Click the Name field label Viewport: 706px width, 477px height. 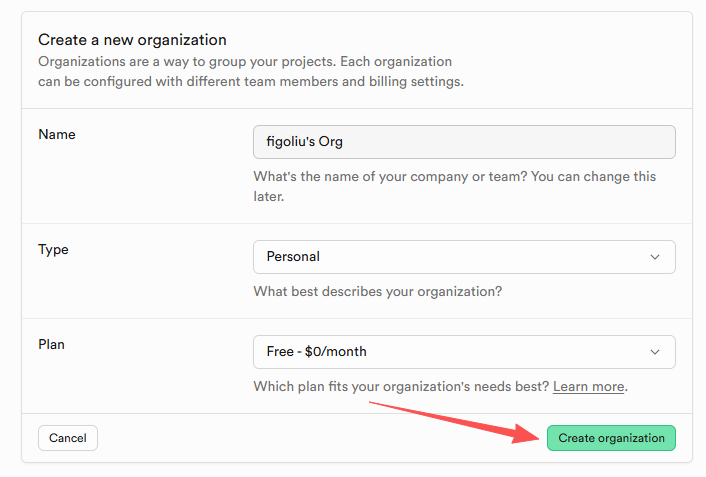point(57,134)
